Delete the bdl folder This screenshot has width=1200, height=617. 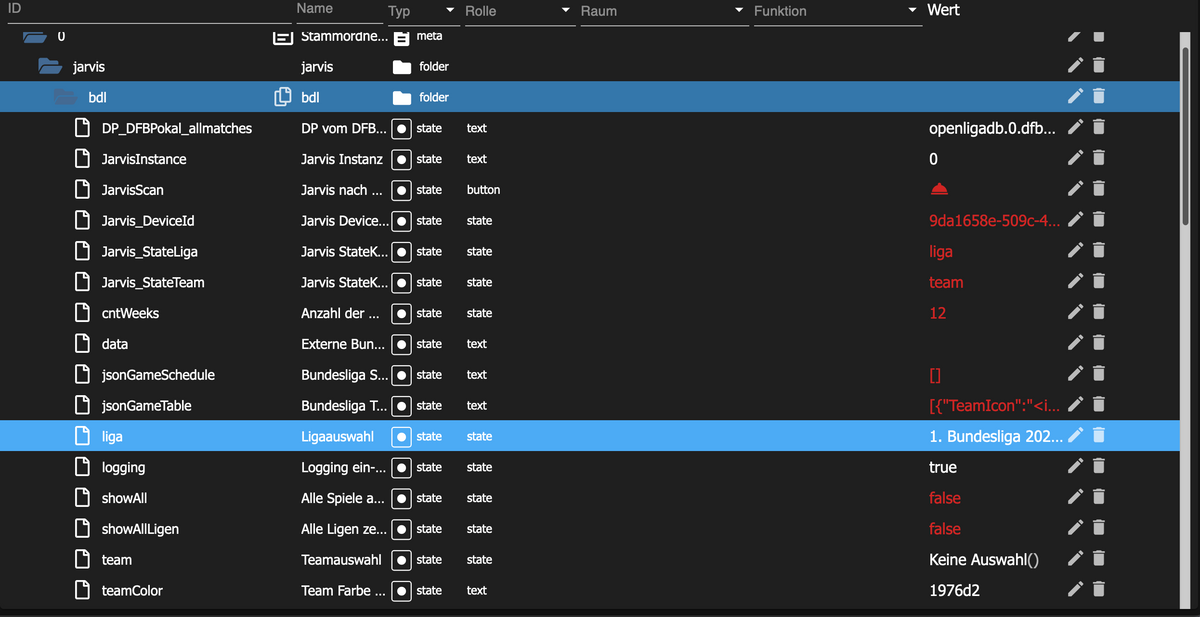tap(1098, 97)
